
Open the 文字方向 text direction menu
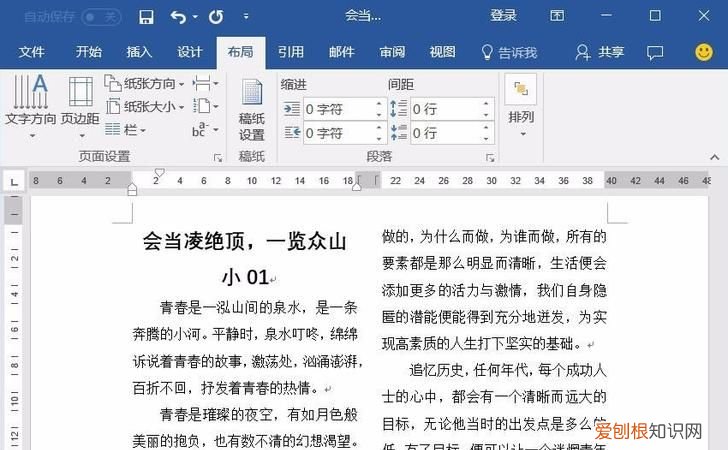pyautogui.click(x=31, y=107)
